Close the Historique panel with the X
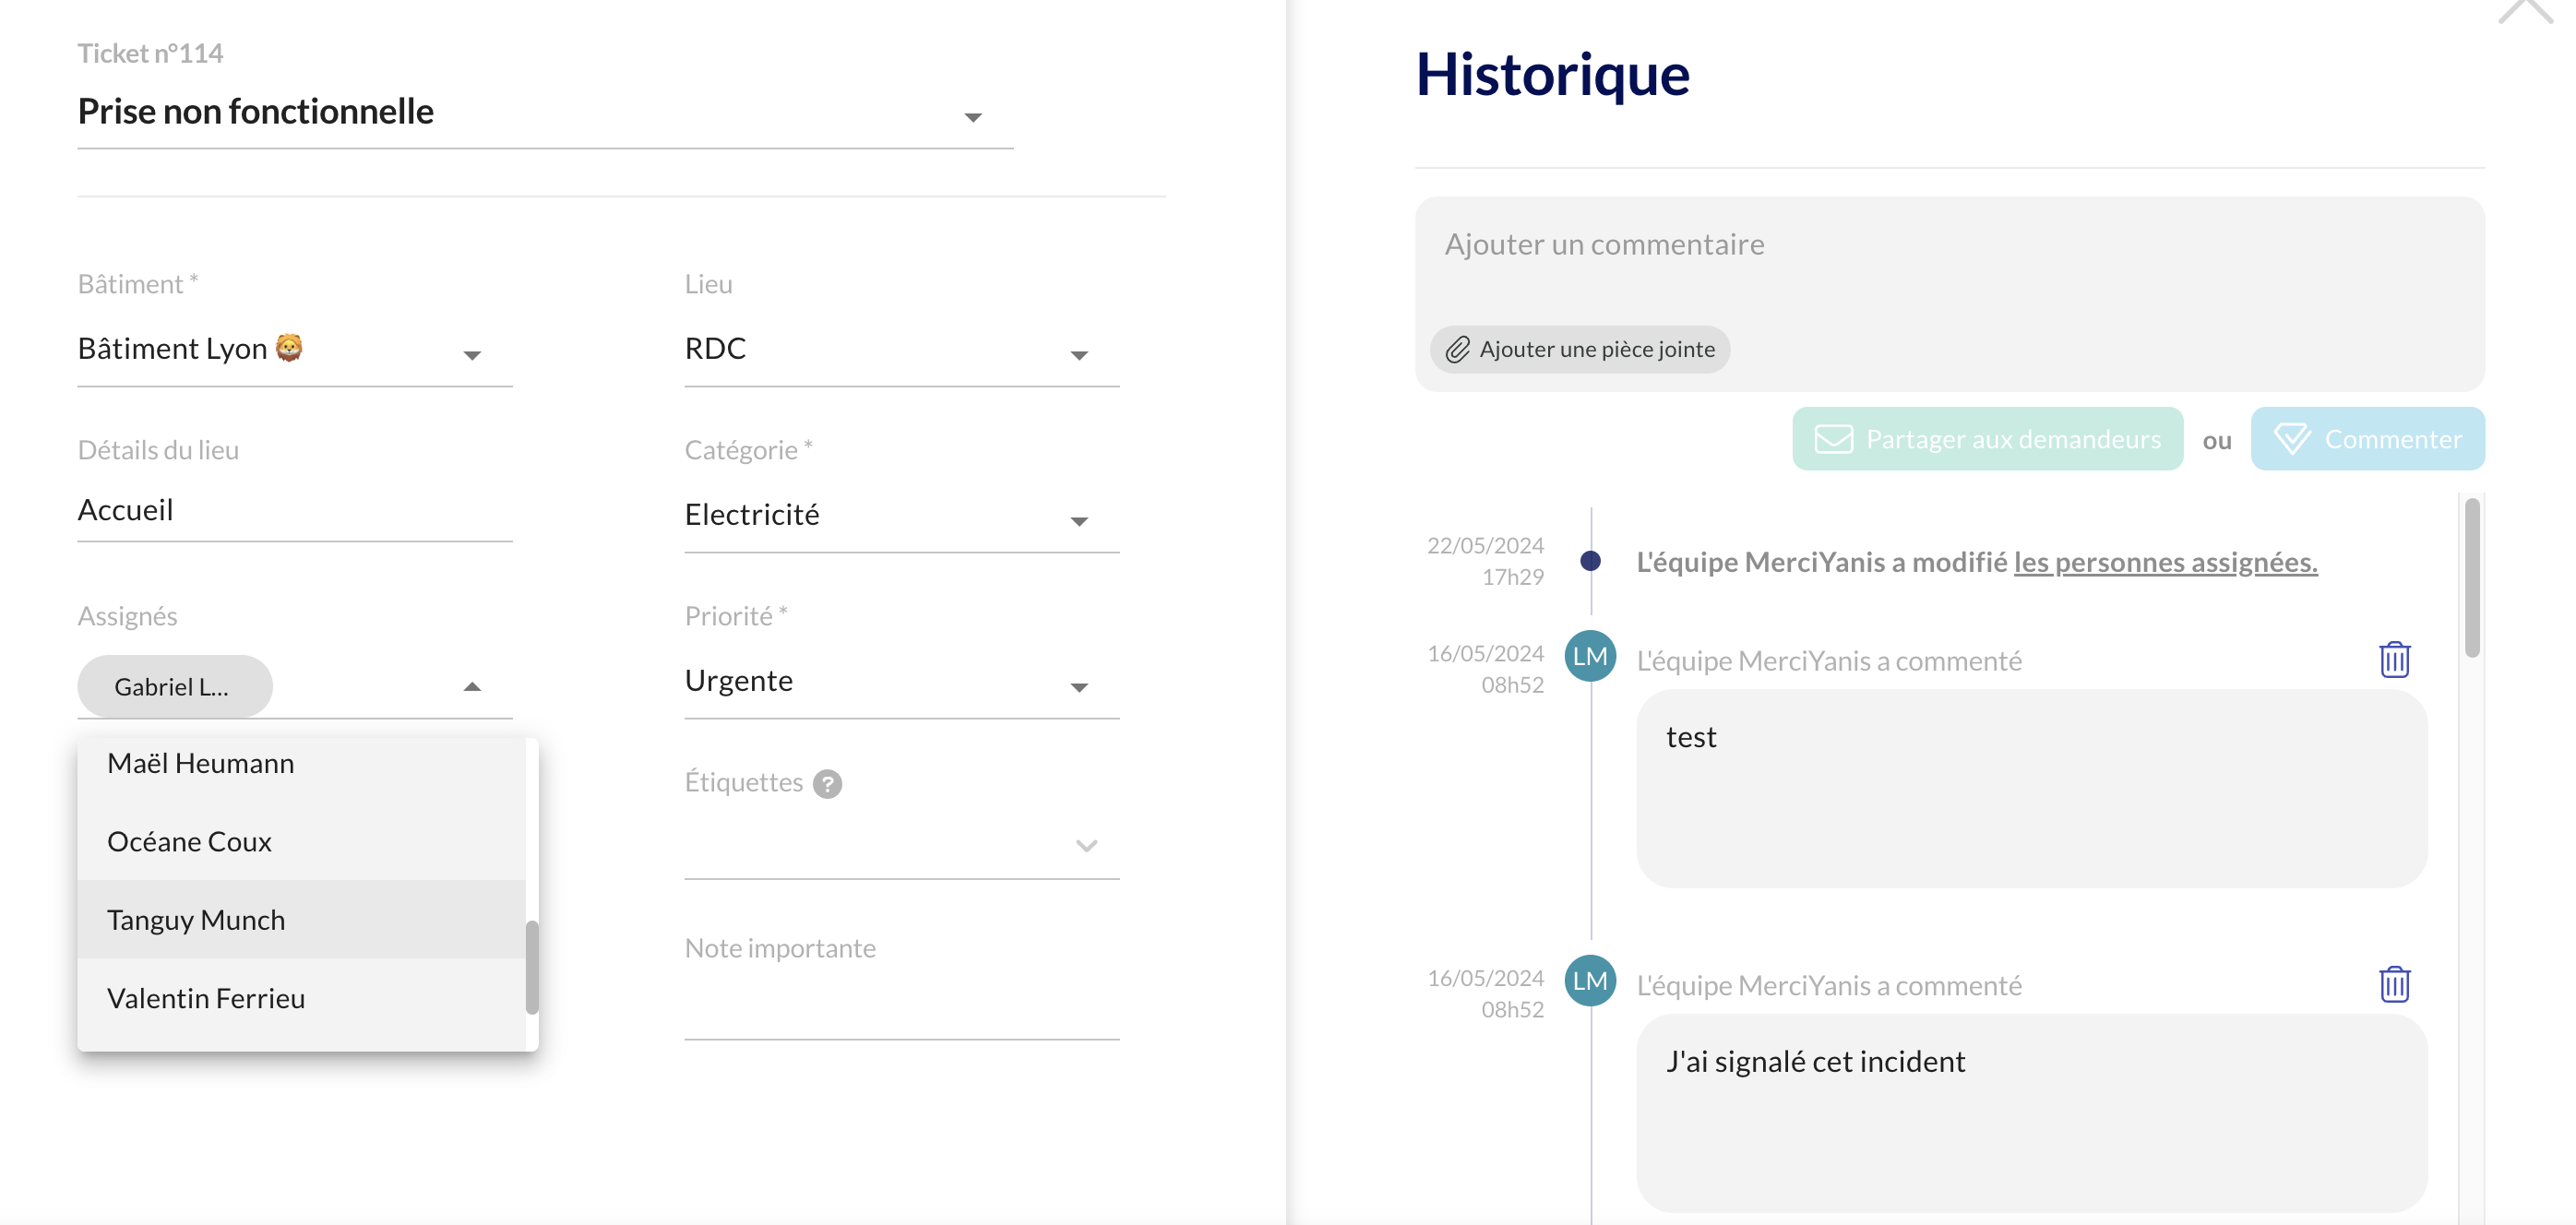The height and width of the screenshot is (1225, 2576). [2525, 10]
